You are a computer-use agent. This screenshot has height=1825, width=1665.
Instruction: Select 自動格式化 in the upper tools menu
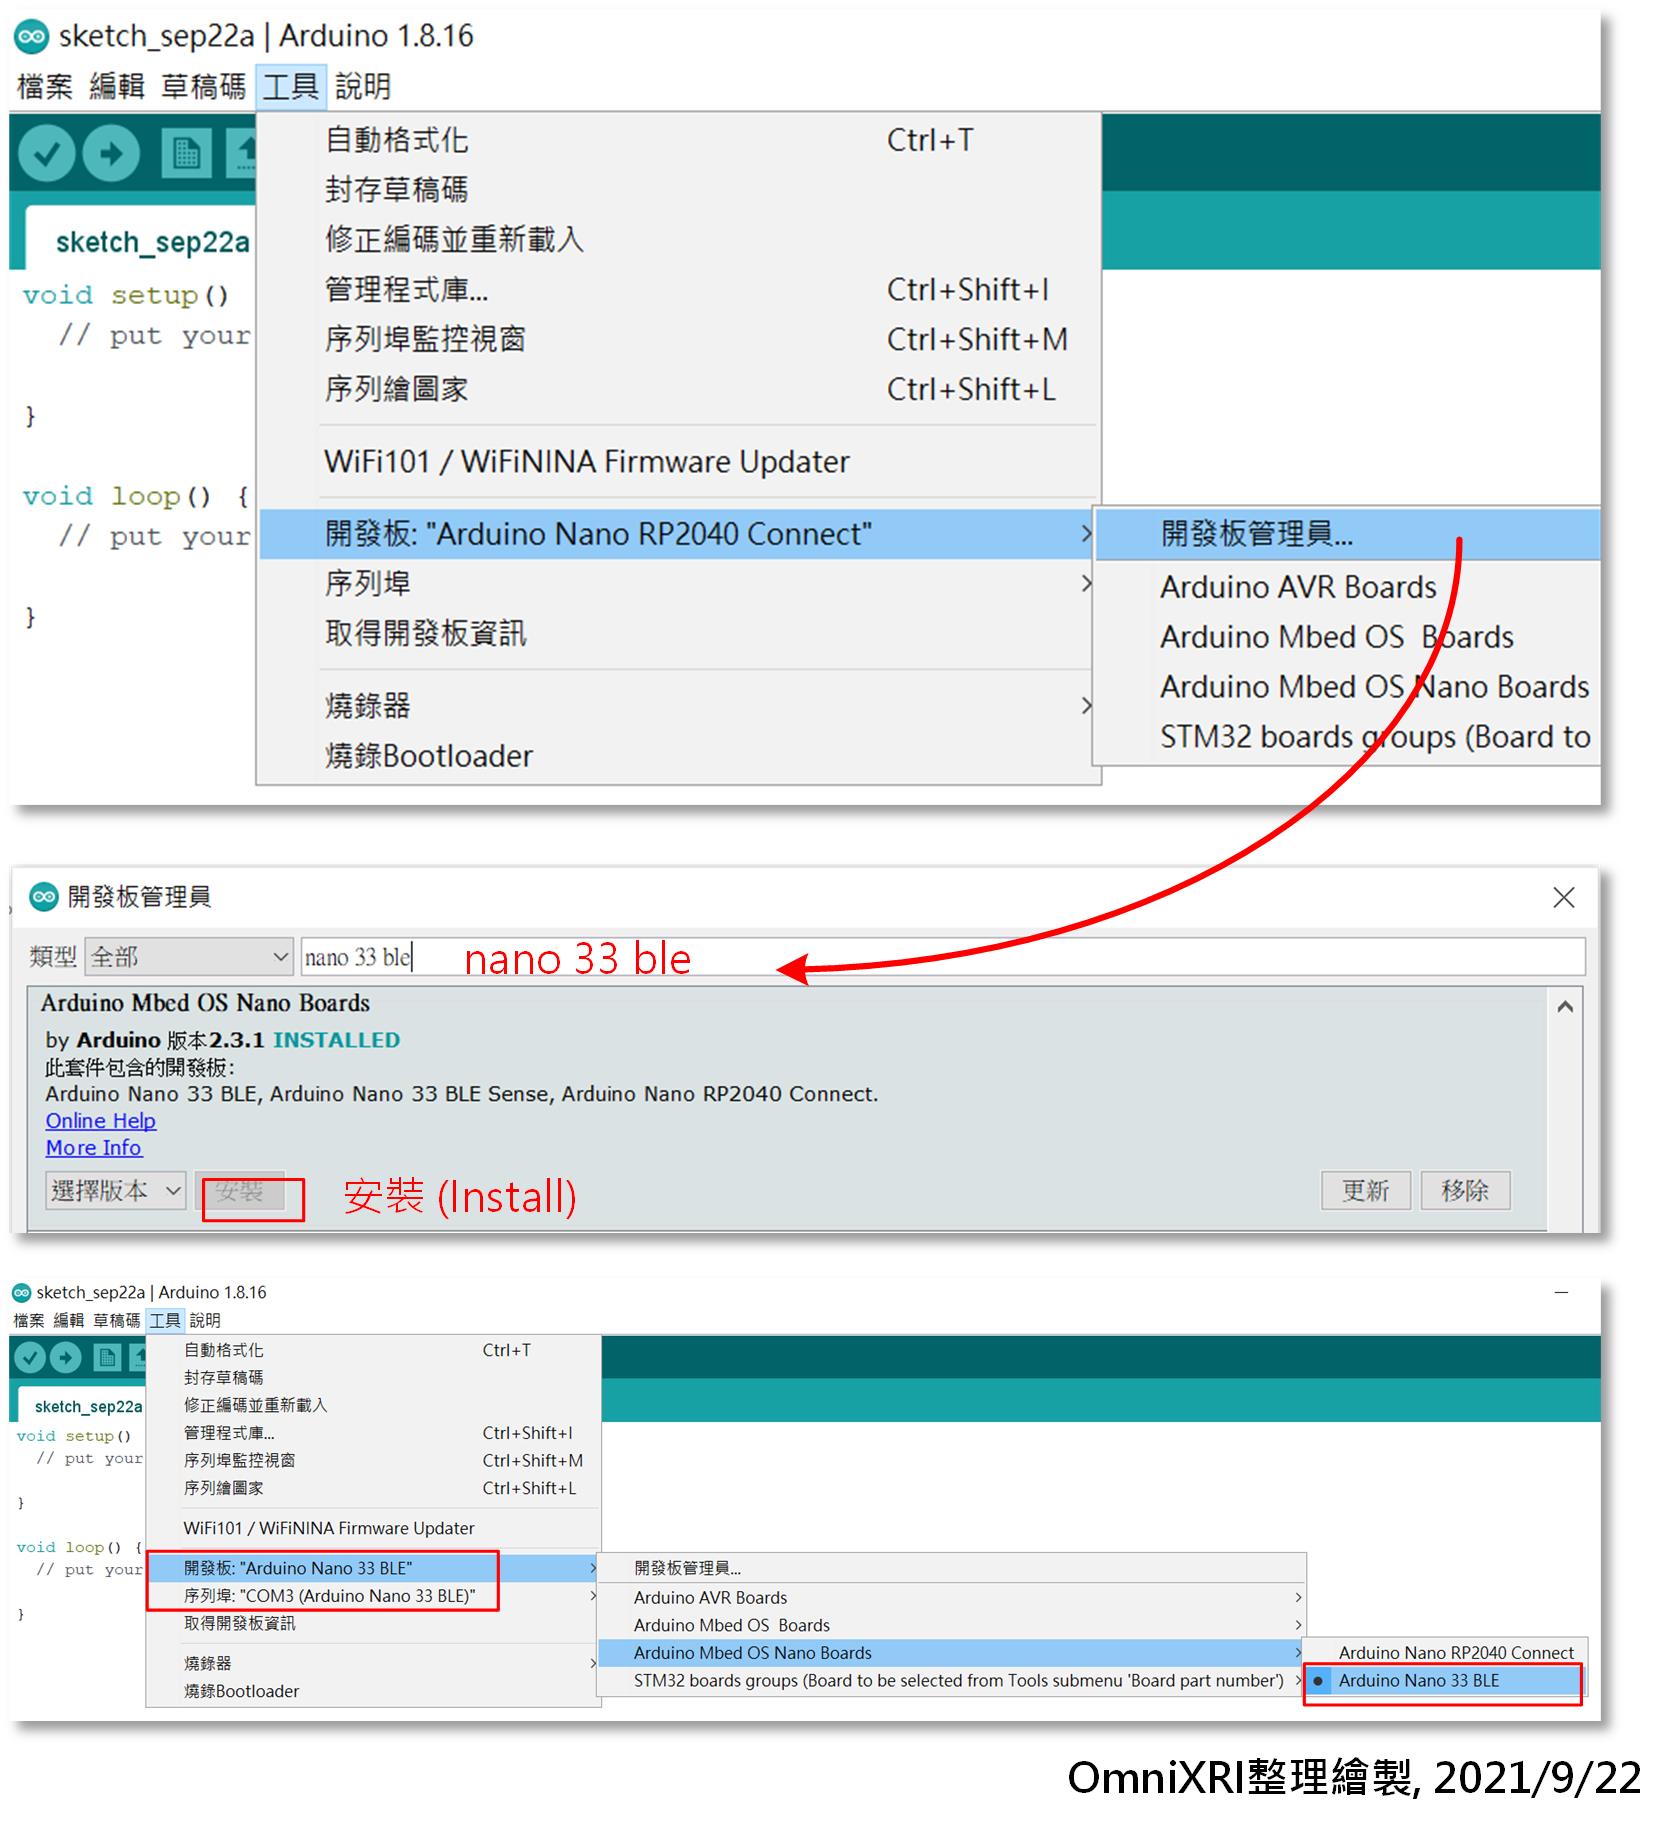(x=679, y=140)
